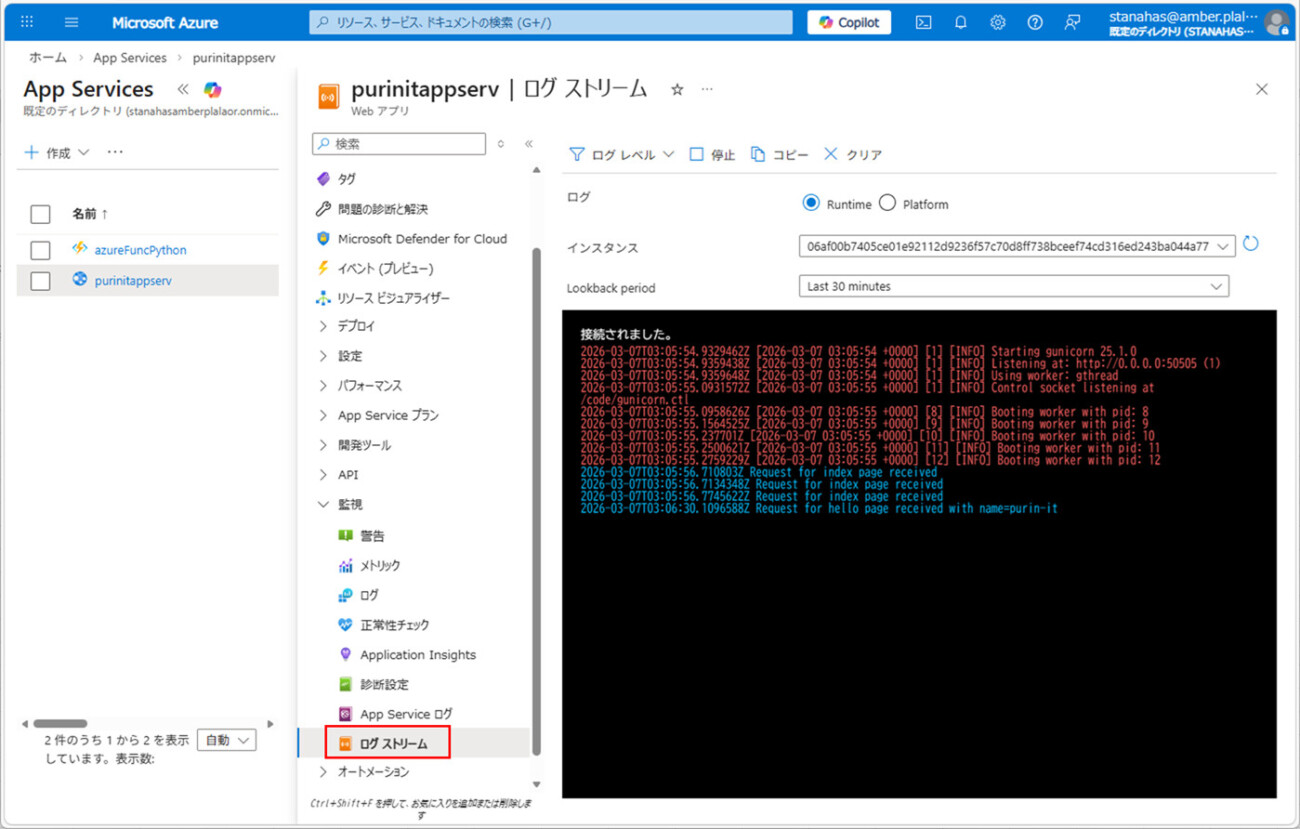Click the 停止 button to stop stream
1300x829 pixels.
(712, 155)
